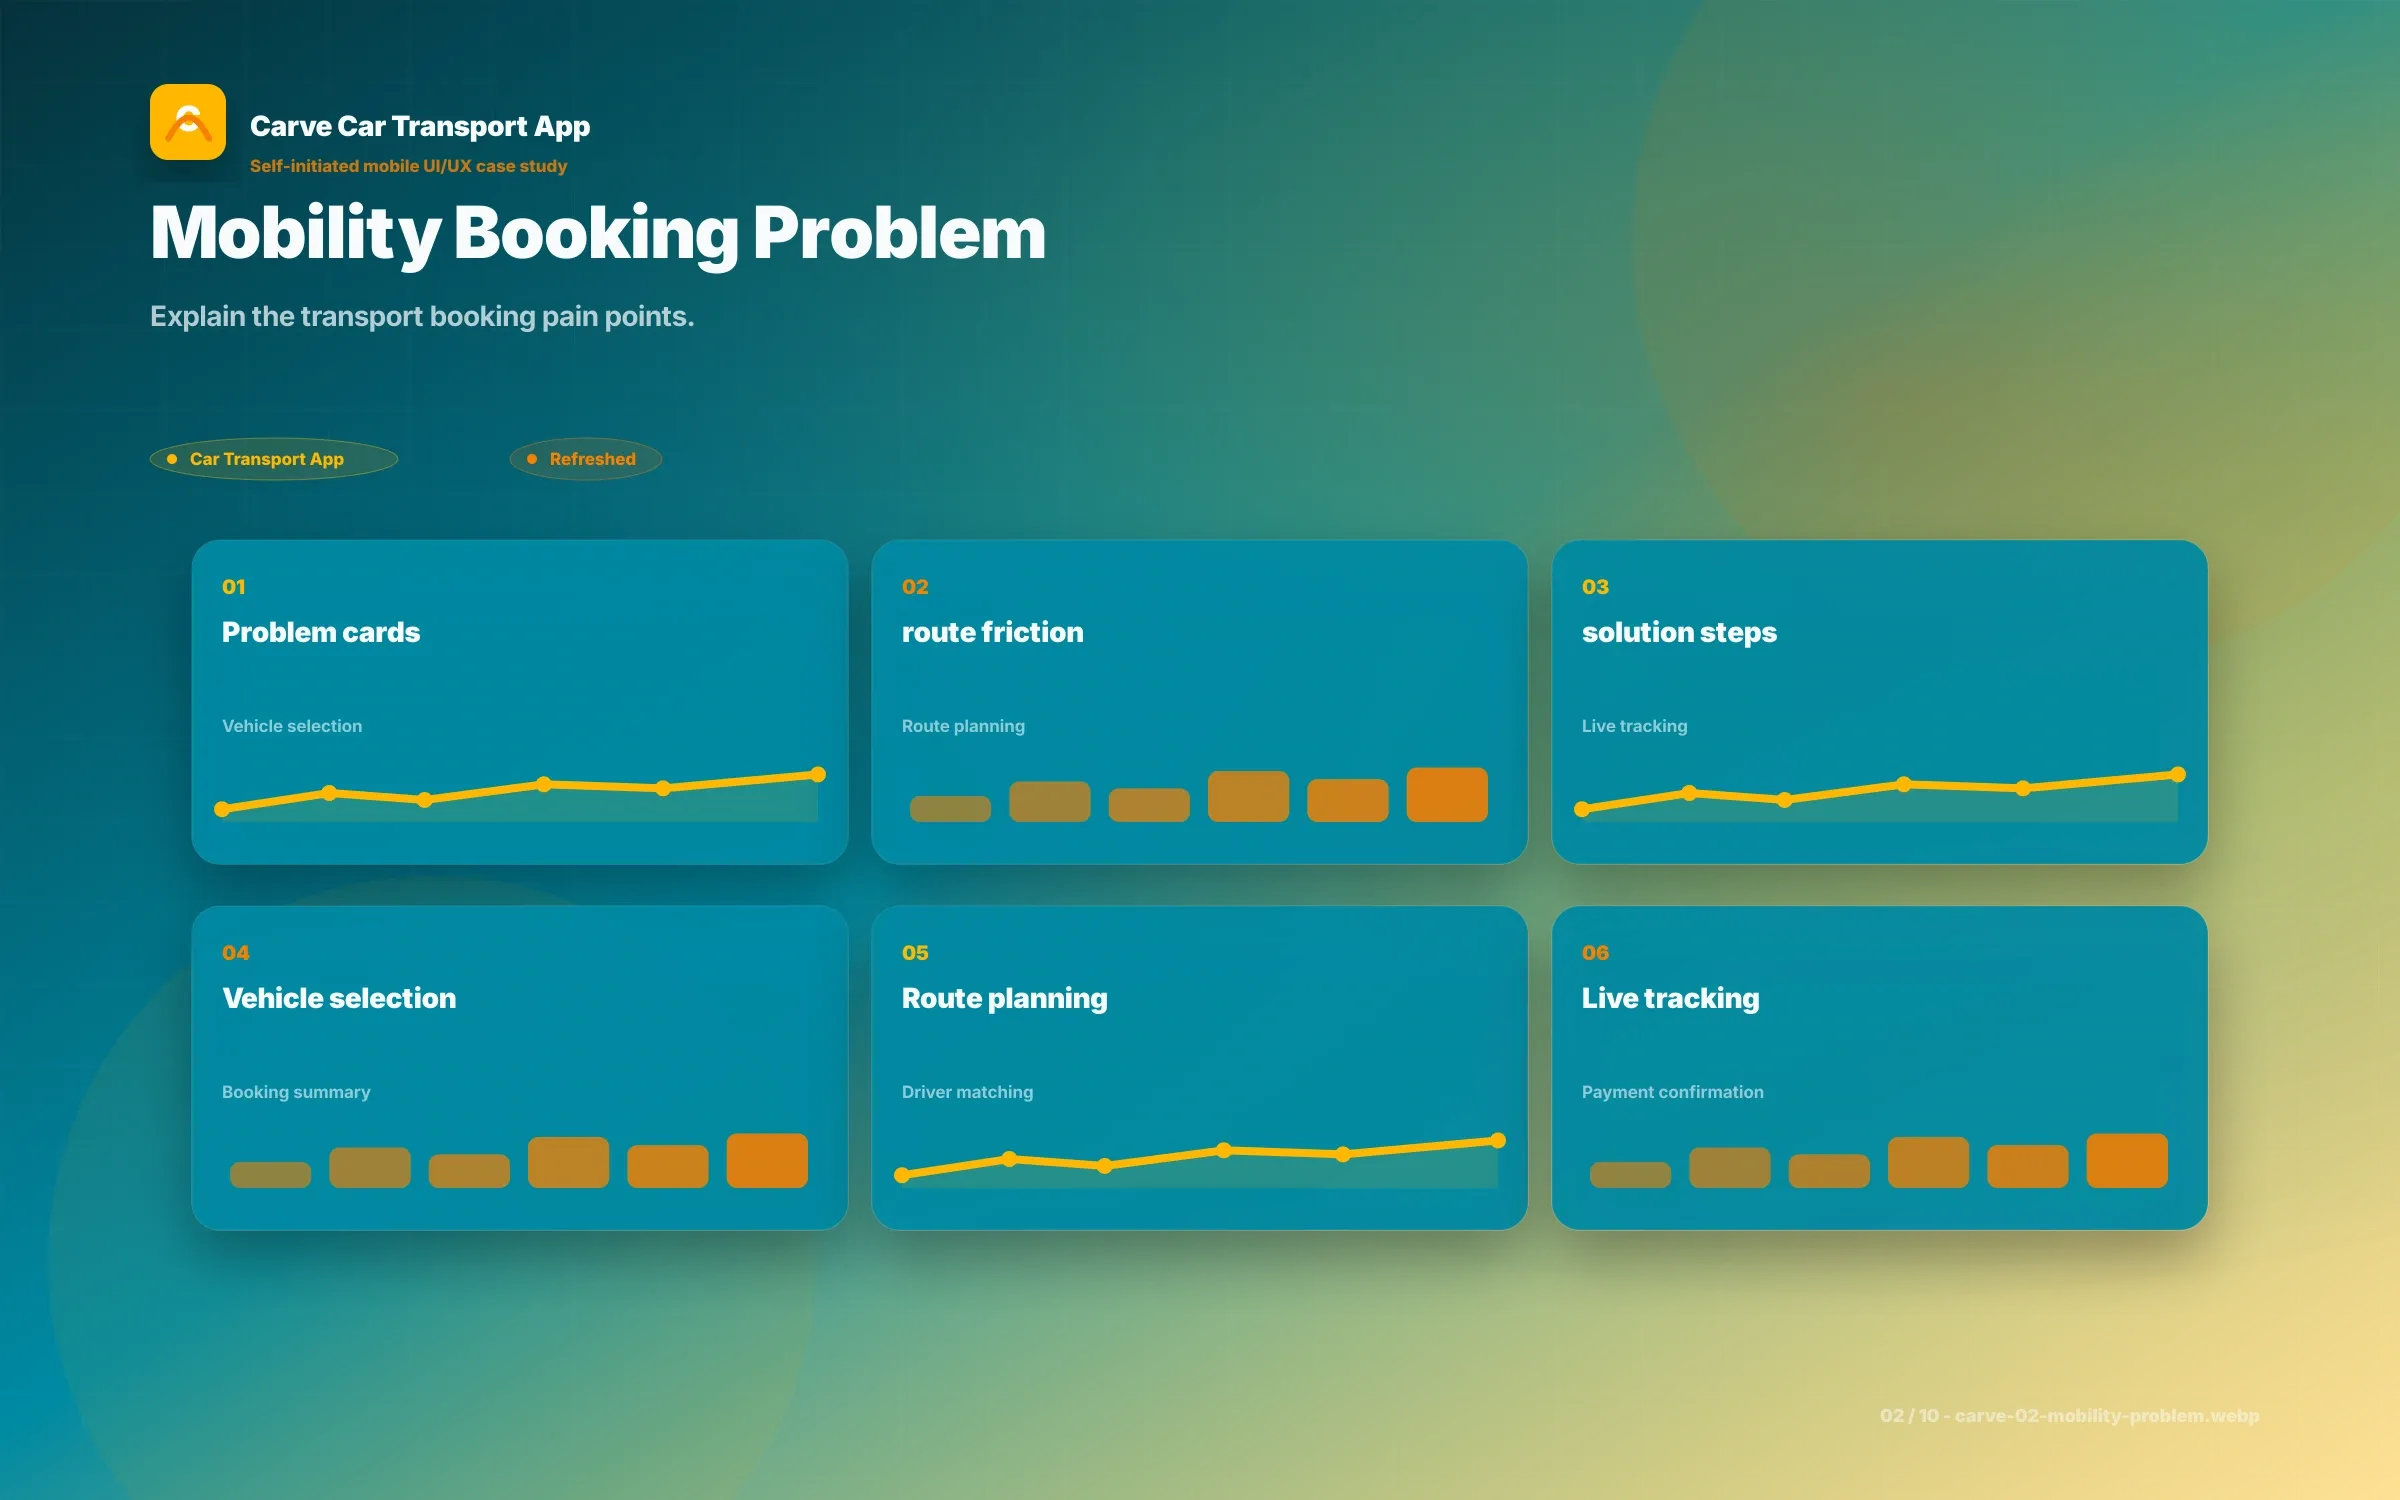Click the 03 number label
Image resolution: width=2400 pixels, height=1500 pixels.
tap(1595, 587)
